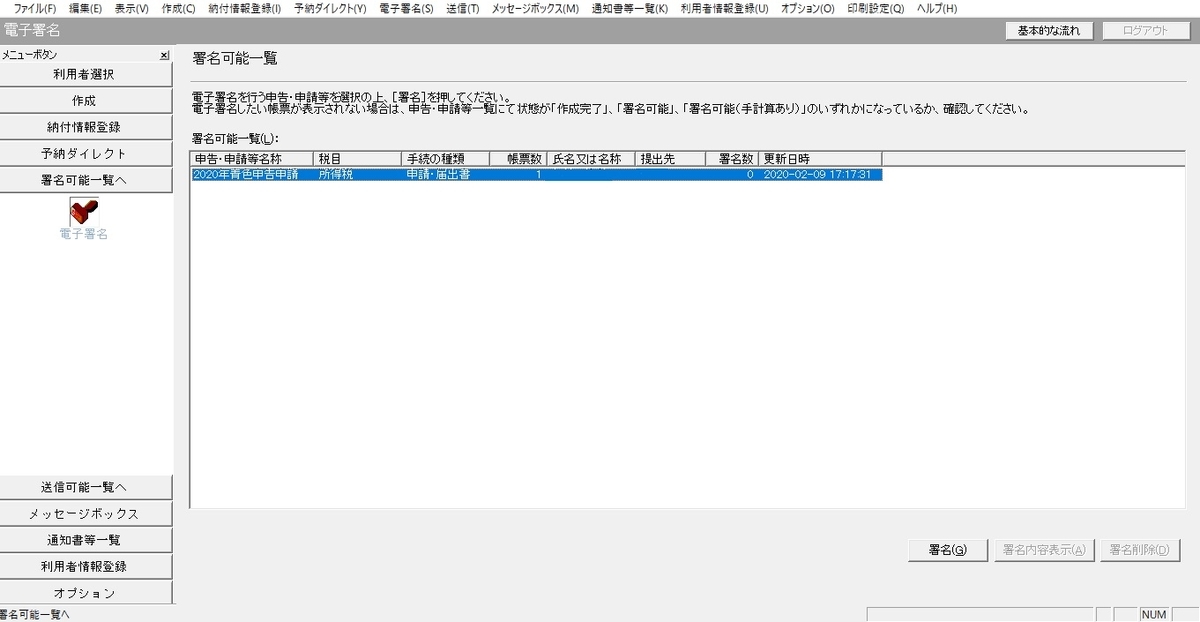Sort by 手続の種類 column header

(x=446, y=159)
